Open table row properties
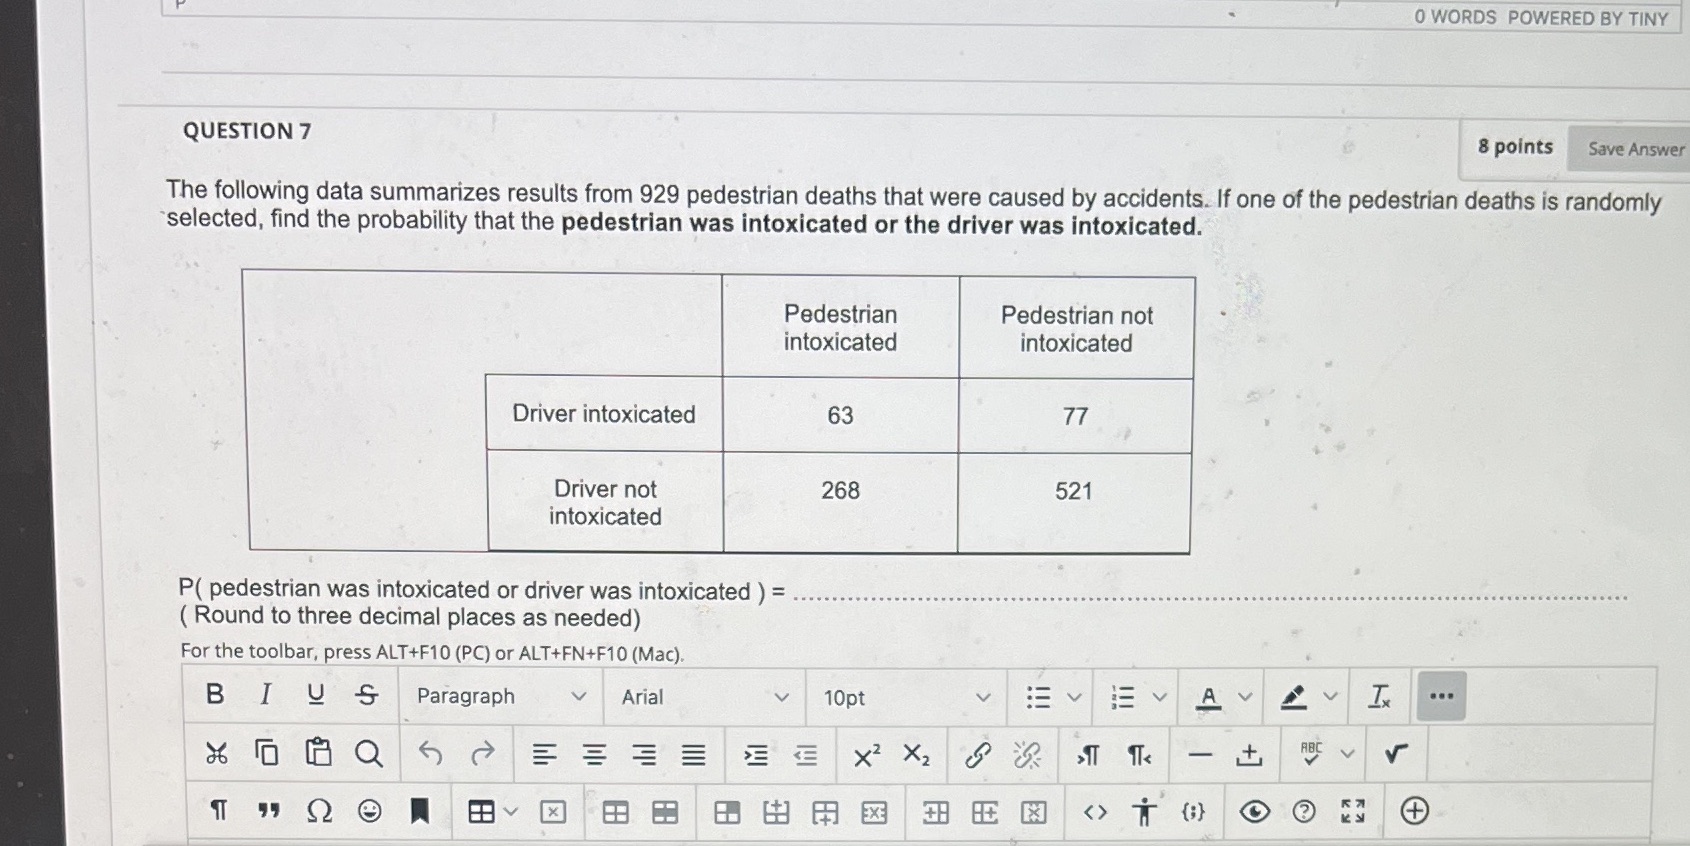 664,813
